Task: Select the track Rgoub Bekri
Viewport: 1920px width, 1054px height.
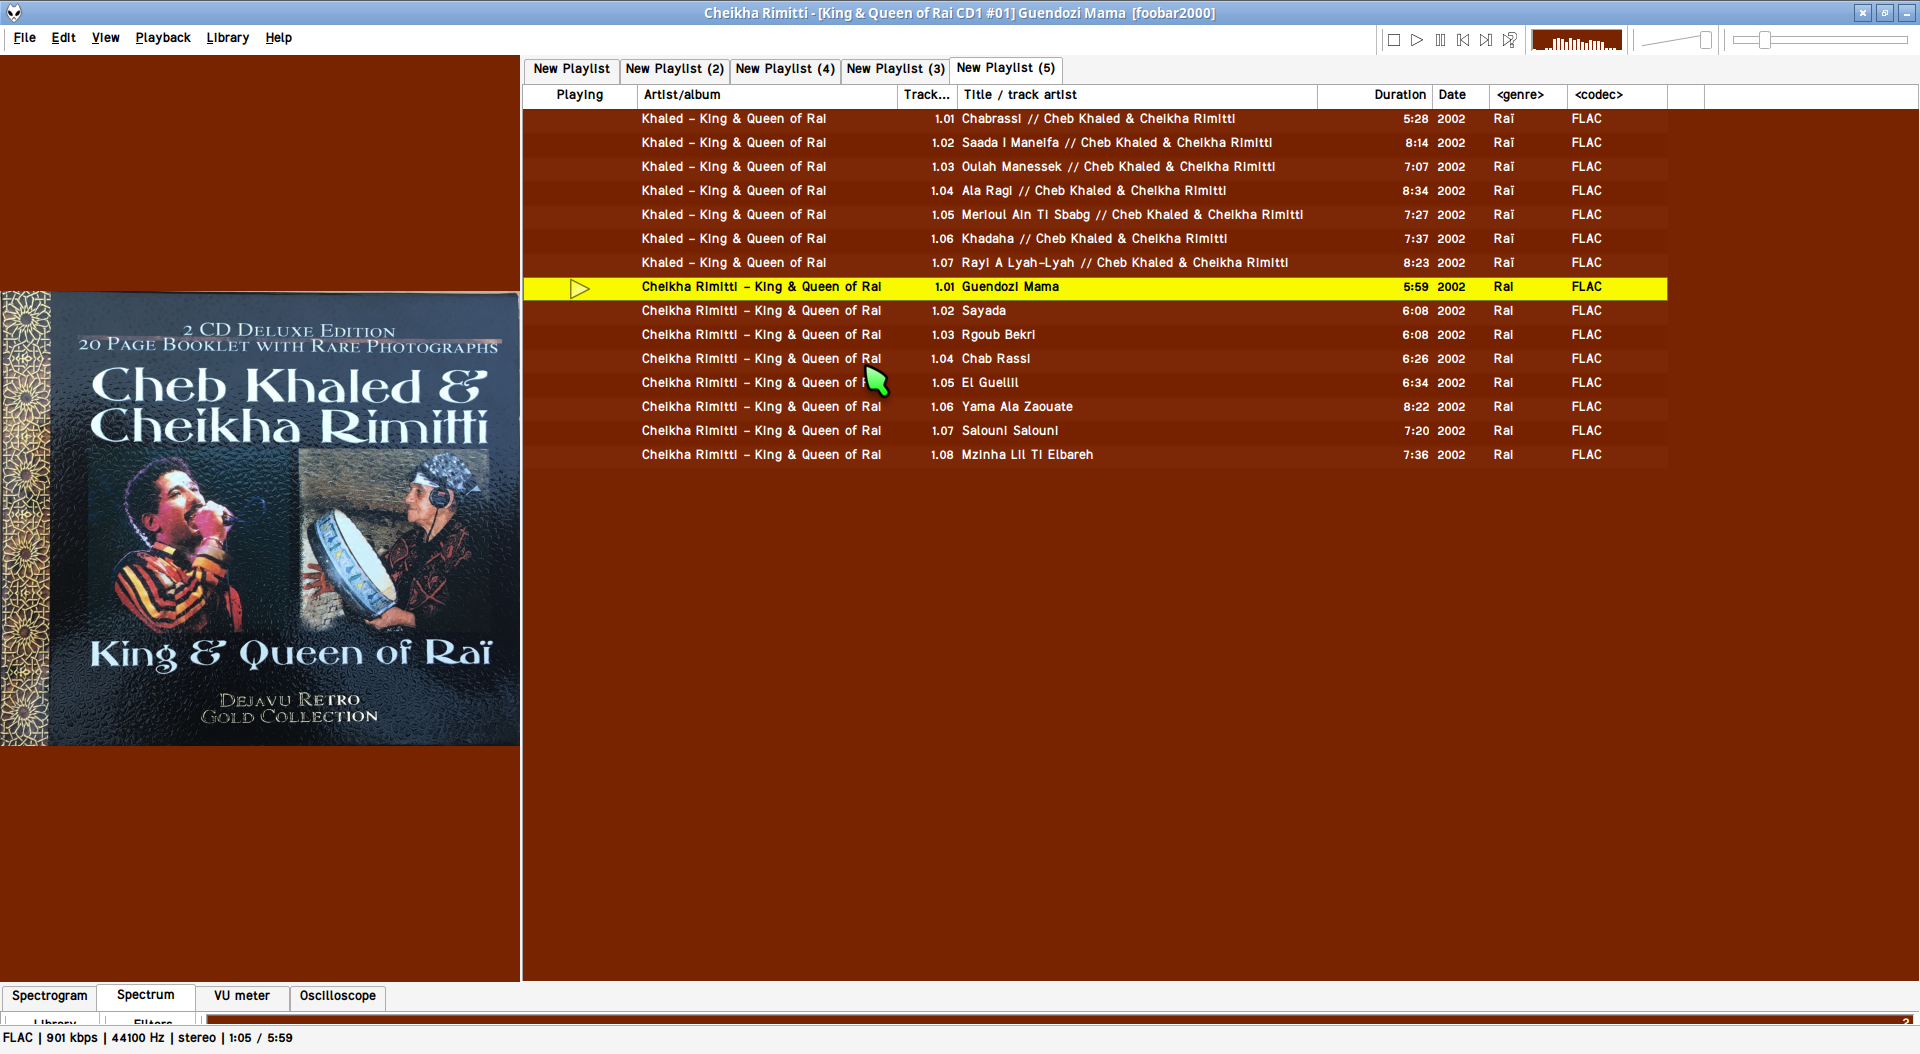Action: [1095, 335]
